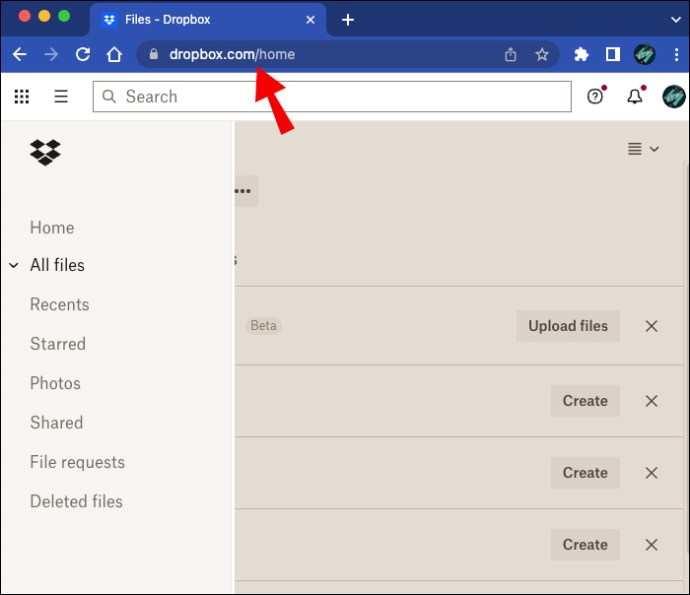The image size is (690, 595).
Task: Collapse the All files tree chevron
Action: point(14,266)
